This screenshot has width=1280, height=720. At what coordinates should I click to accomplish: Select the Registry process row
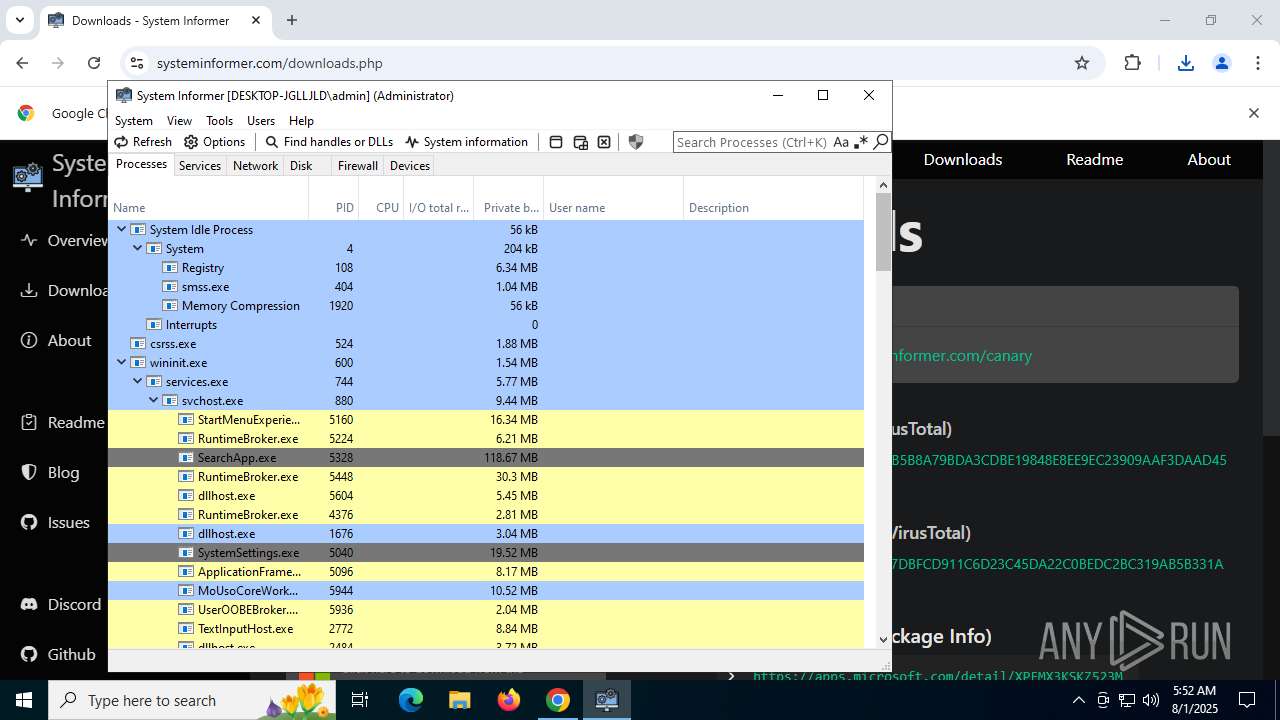[486, 268]
